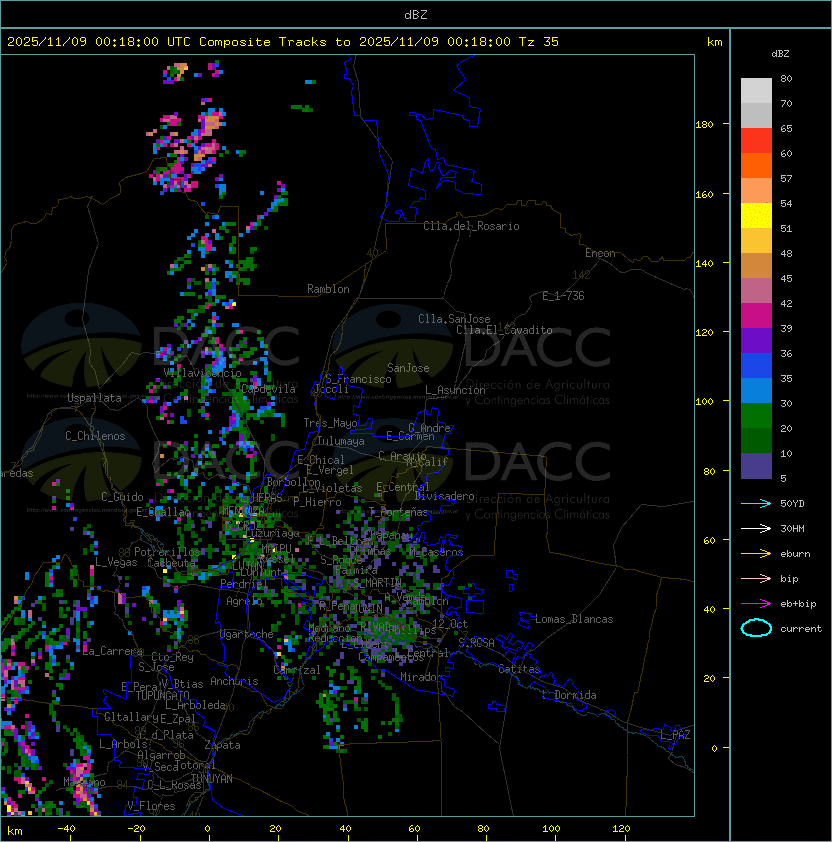The image size is (832, 842).
Task: Click the Clla.del_Rosario map label
Action: tap(471, 226)
